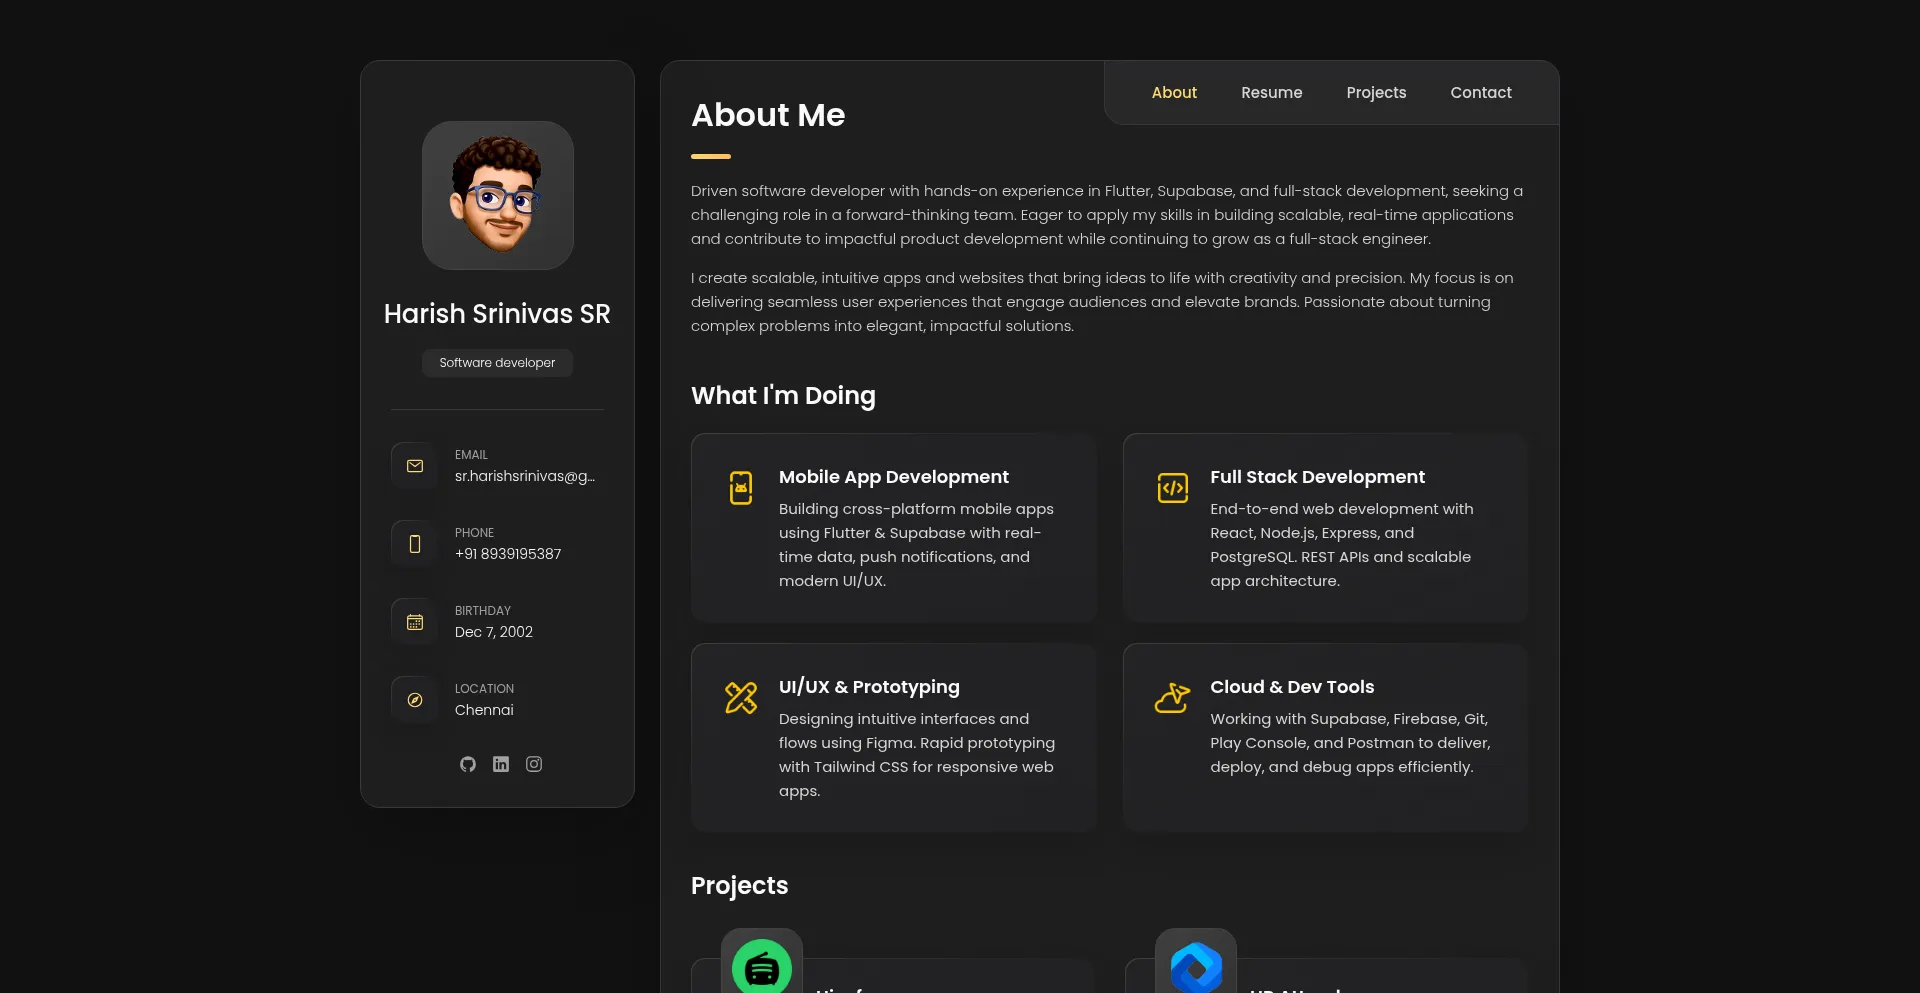Switch to the Contact tab
This screenshot has width=1920, height=993.
click(x=1481, y=93)
